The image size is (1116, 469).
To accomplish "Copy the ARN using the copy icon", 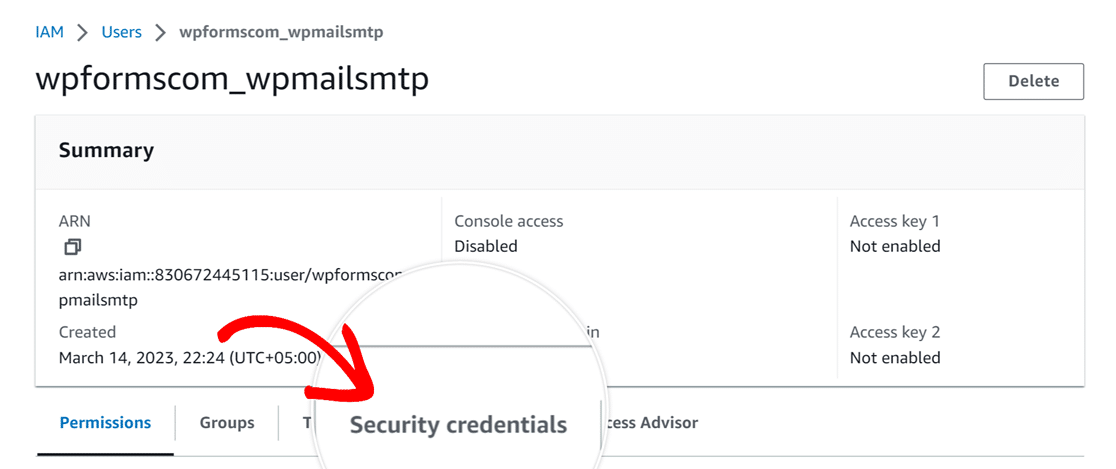I will click(73, 247).
